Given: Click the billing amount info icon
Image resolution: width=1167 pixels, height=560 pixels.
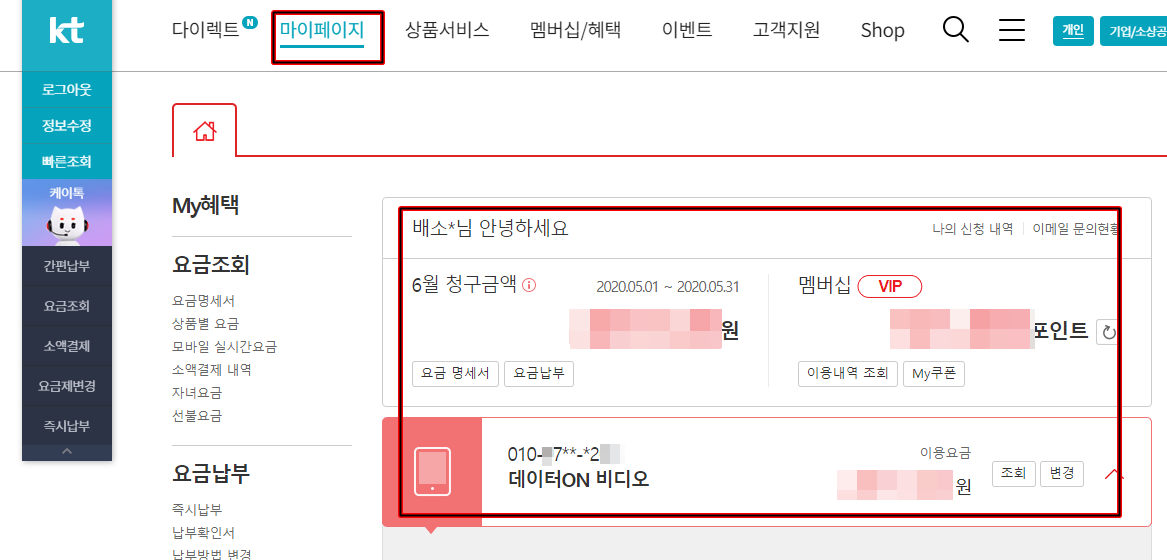Looking at the screenshot, I should 529,285.
